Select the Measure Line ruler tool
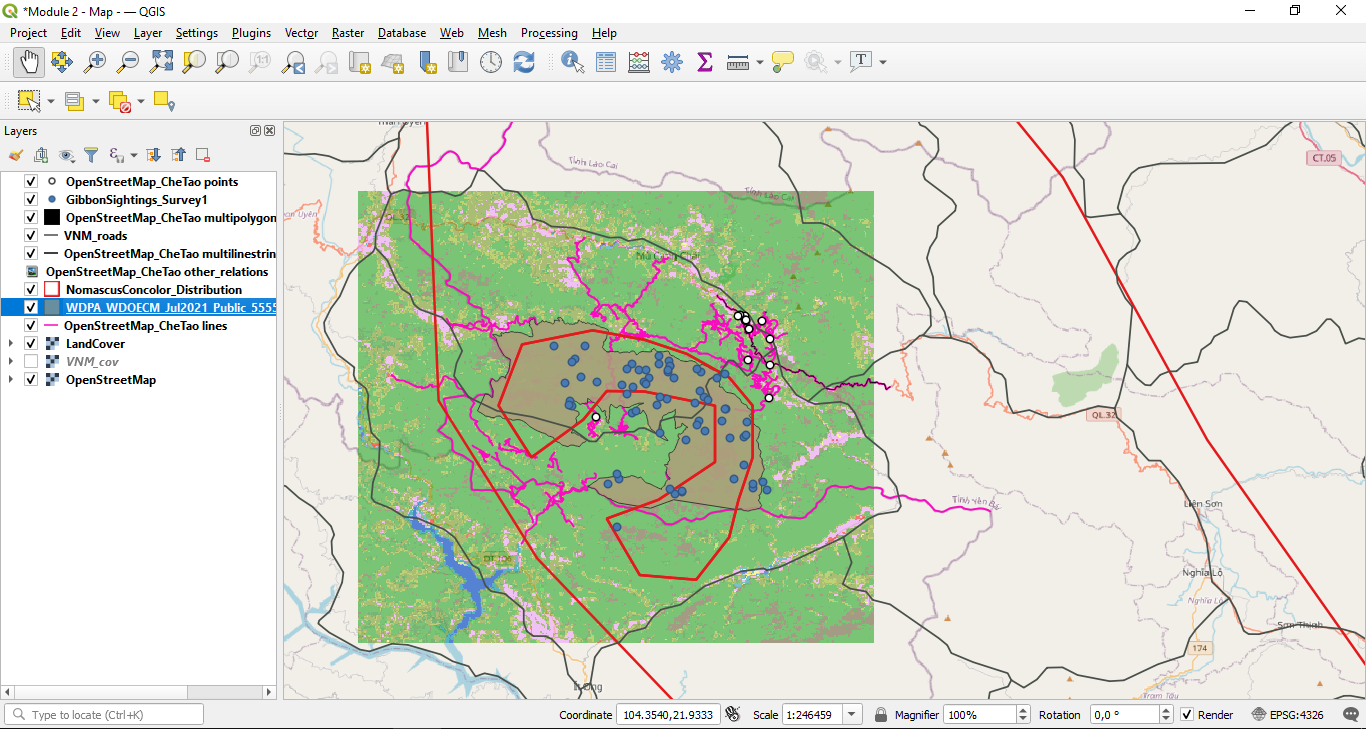The image size is (1366, 729). (738, 62)
